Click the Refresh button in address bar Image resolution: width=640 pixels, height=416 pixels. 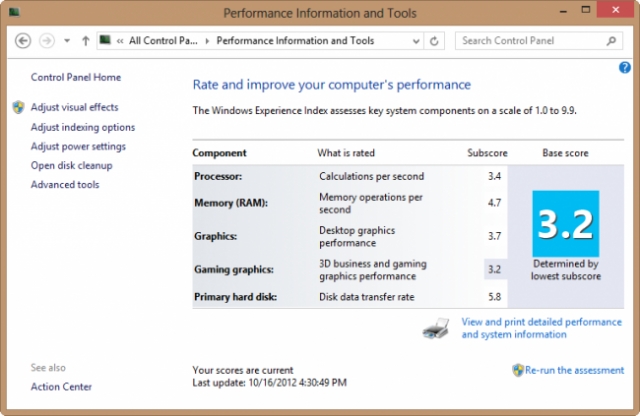pos(433,41)
